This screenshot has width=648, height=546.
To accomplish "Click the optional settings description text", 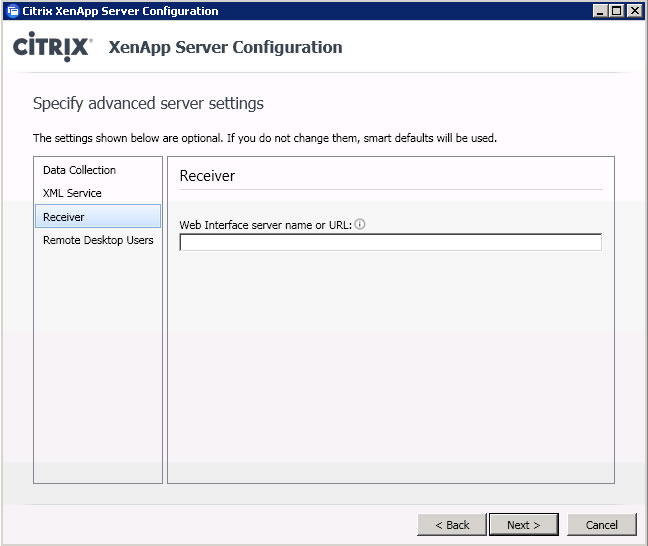I will 265,138.
